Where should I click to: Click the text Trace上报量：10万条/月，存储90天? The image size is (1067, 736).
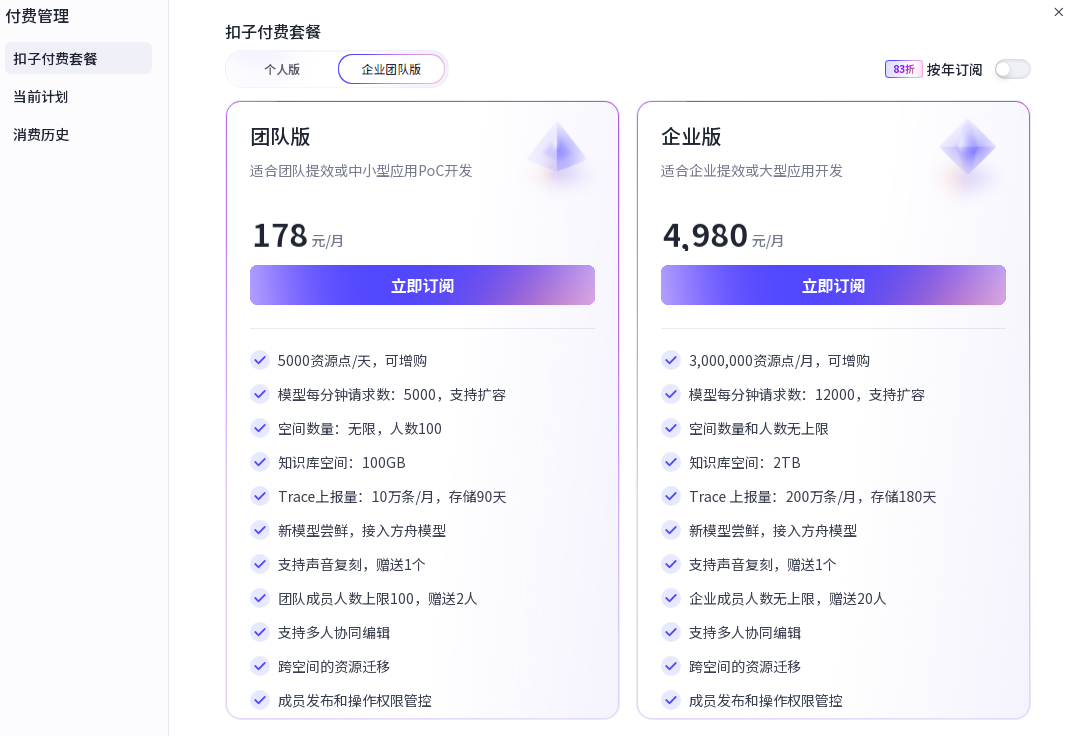pyautogui.click(x=392, y=497)
